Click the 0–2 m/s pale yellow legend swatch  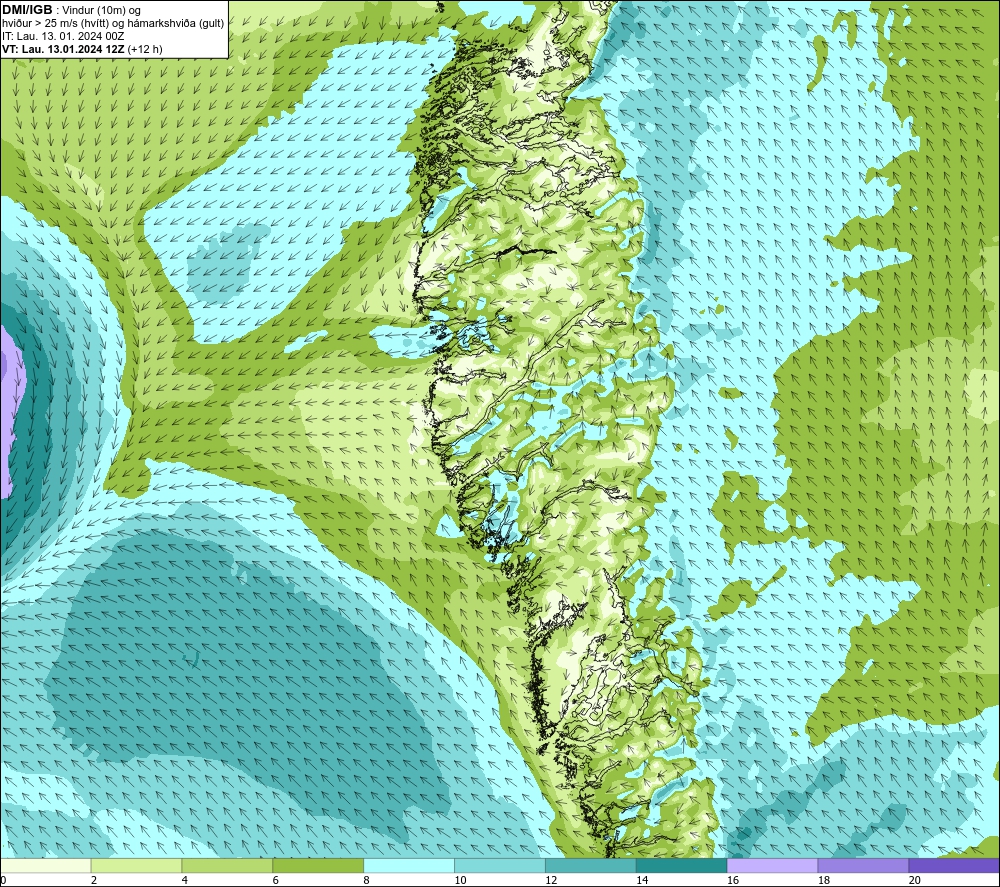pos(46,865)
